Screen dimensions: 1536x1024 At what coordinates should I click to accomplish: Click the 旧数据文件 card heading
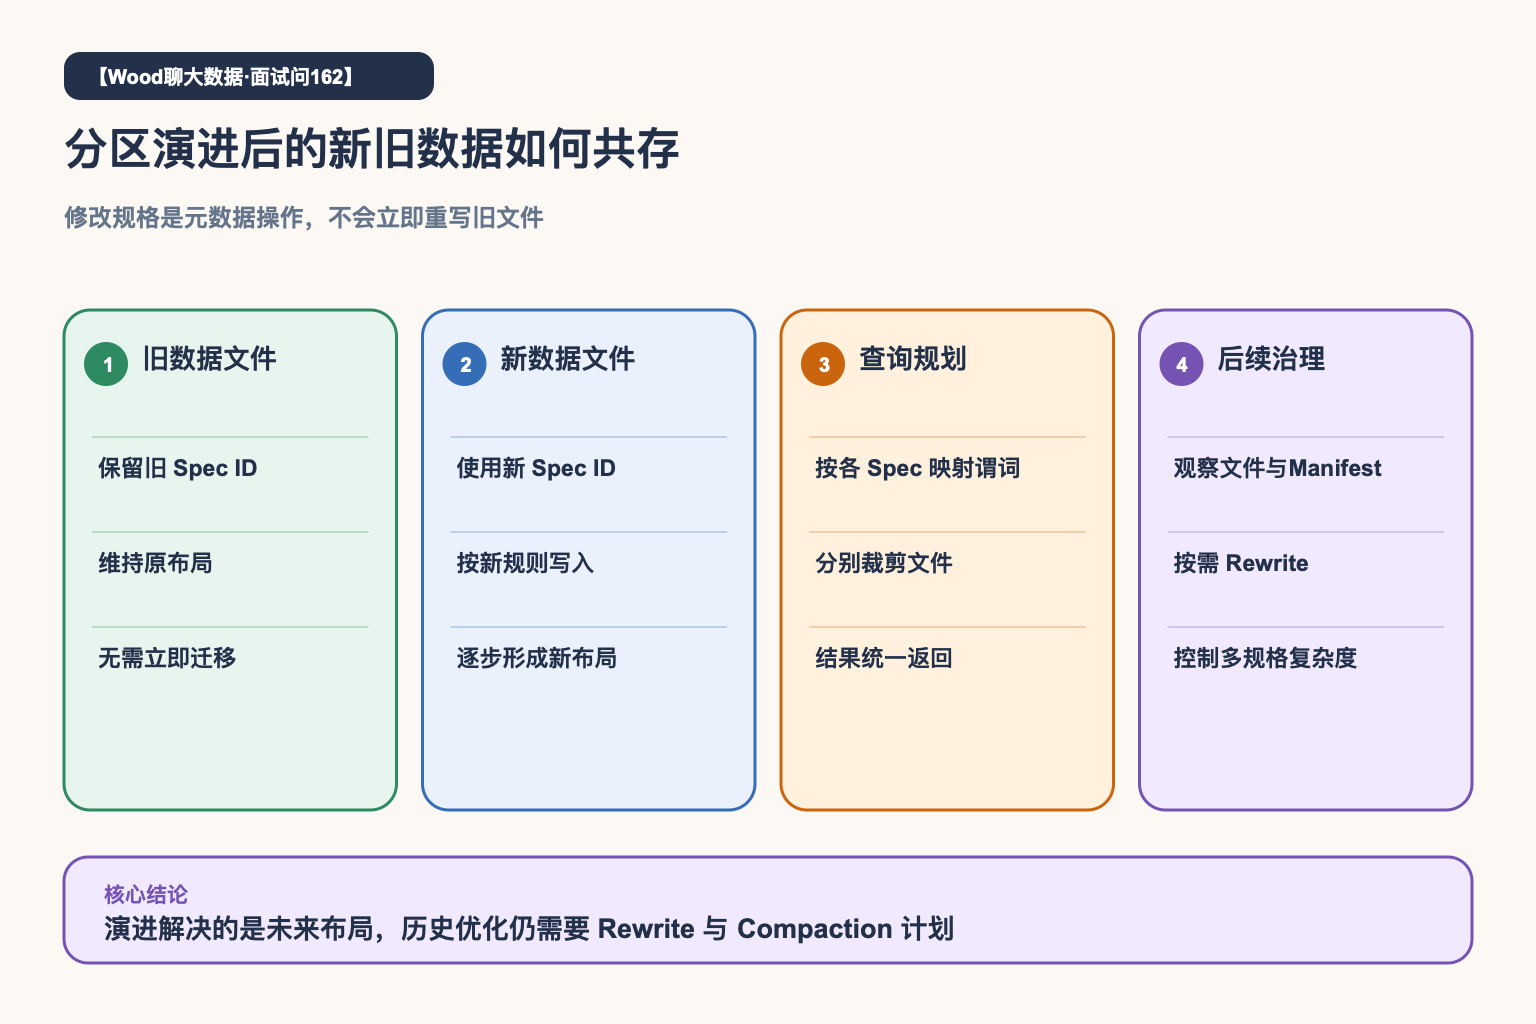pos(209,359)
